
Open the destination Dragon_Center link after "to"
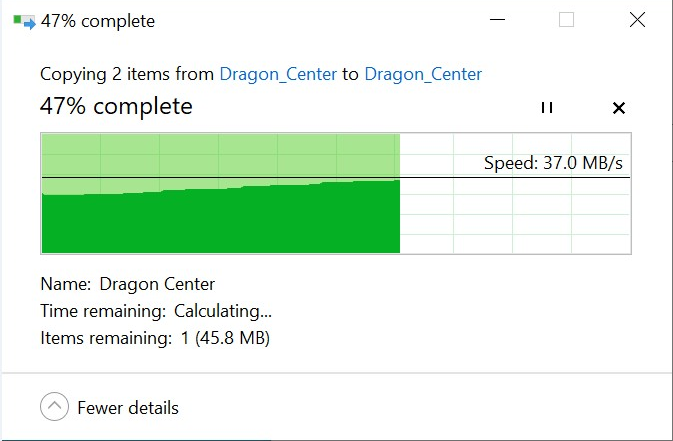point(423,74)
